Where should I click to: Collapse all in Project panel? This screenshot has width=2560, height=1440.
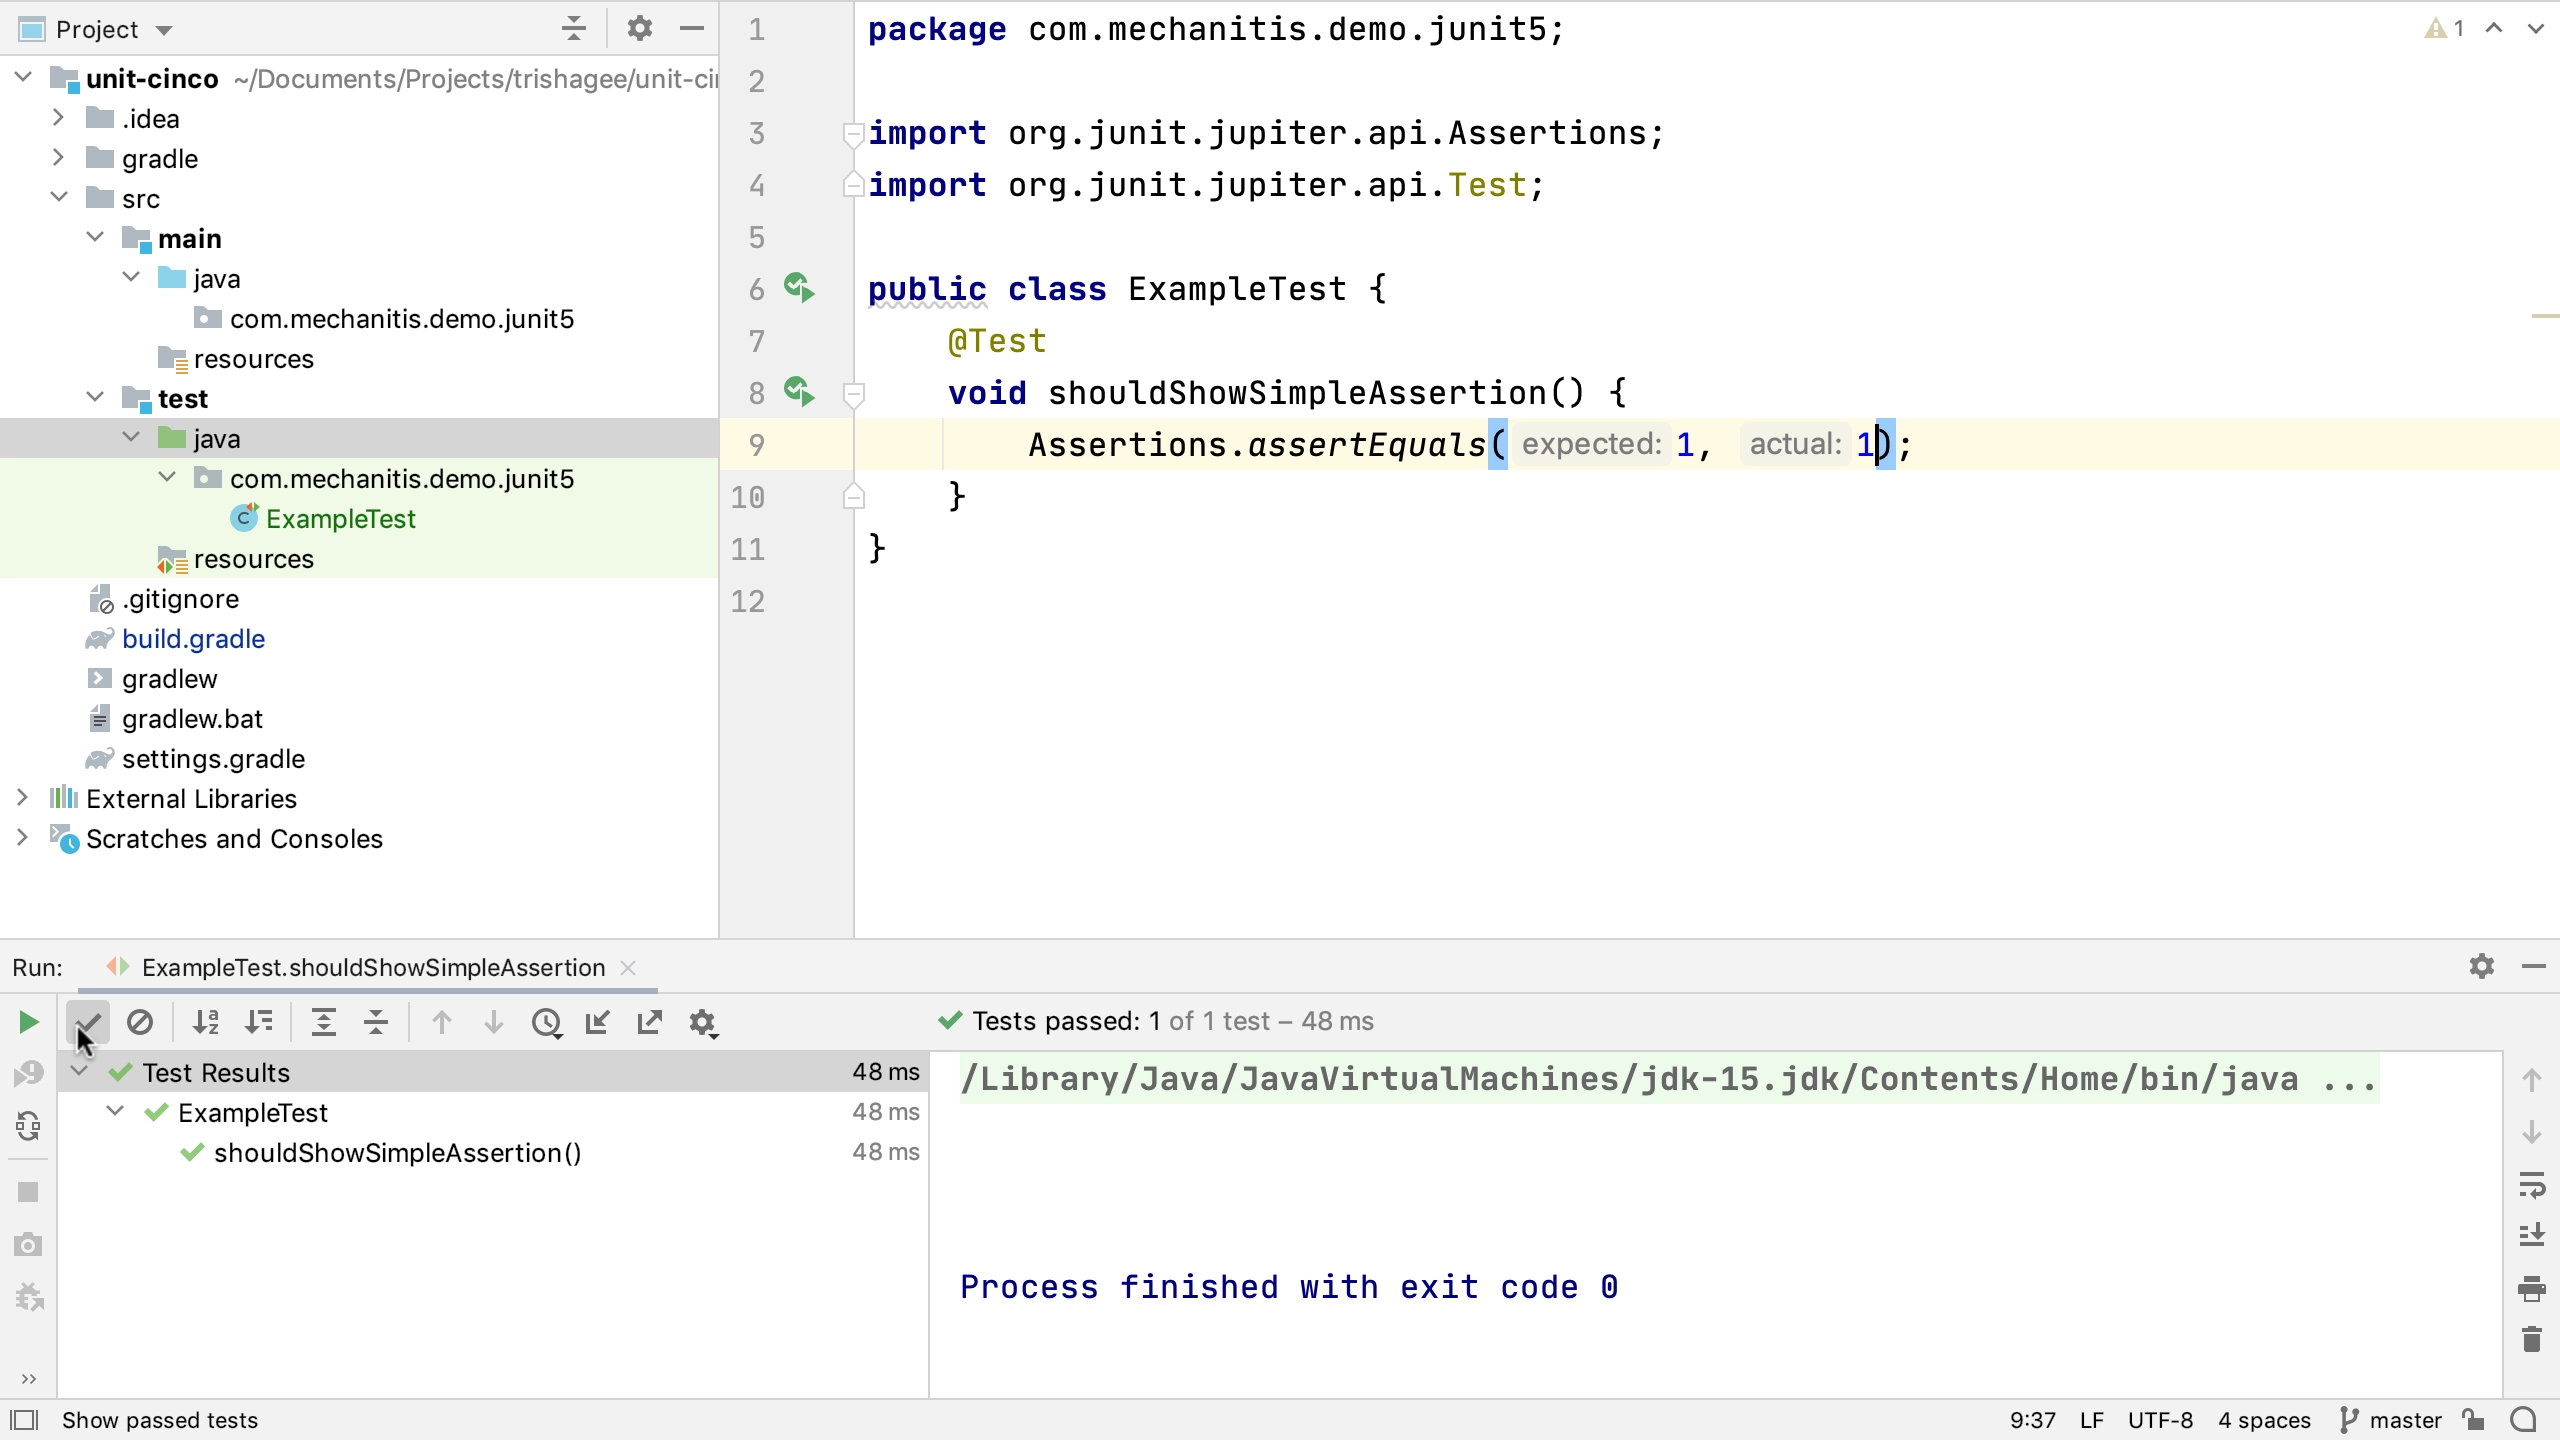574,28
